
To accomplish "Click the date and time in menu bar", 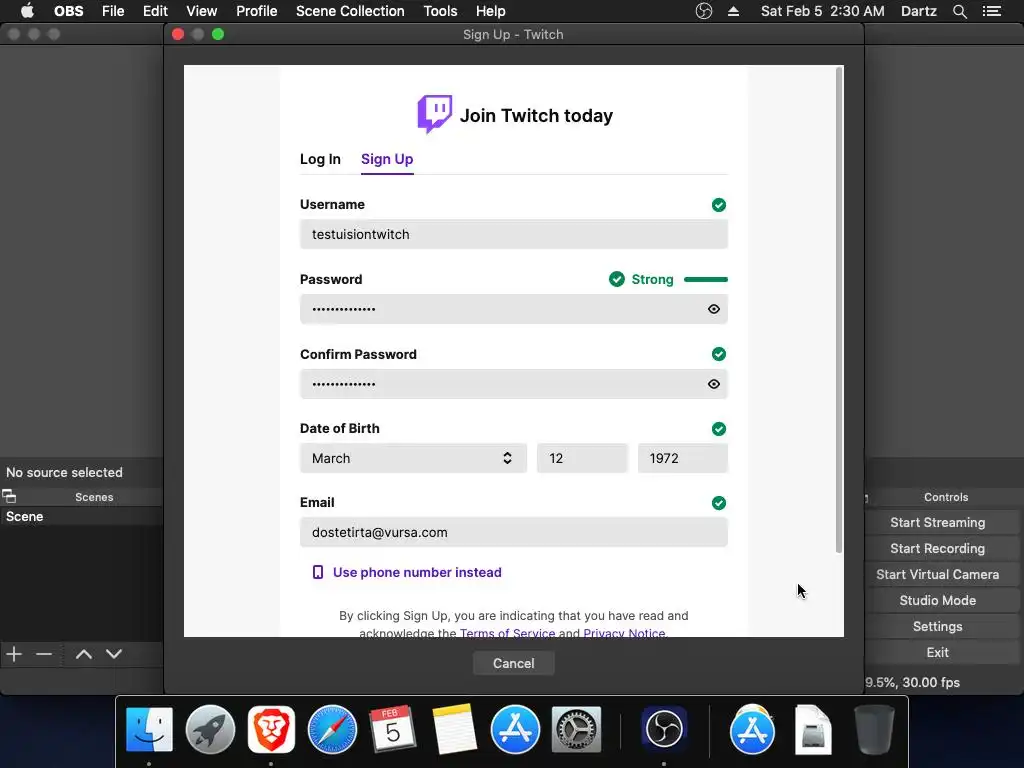I will 823,11.
